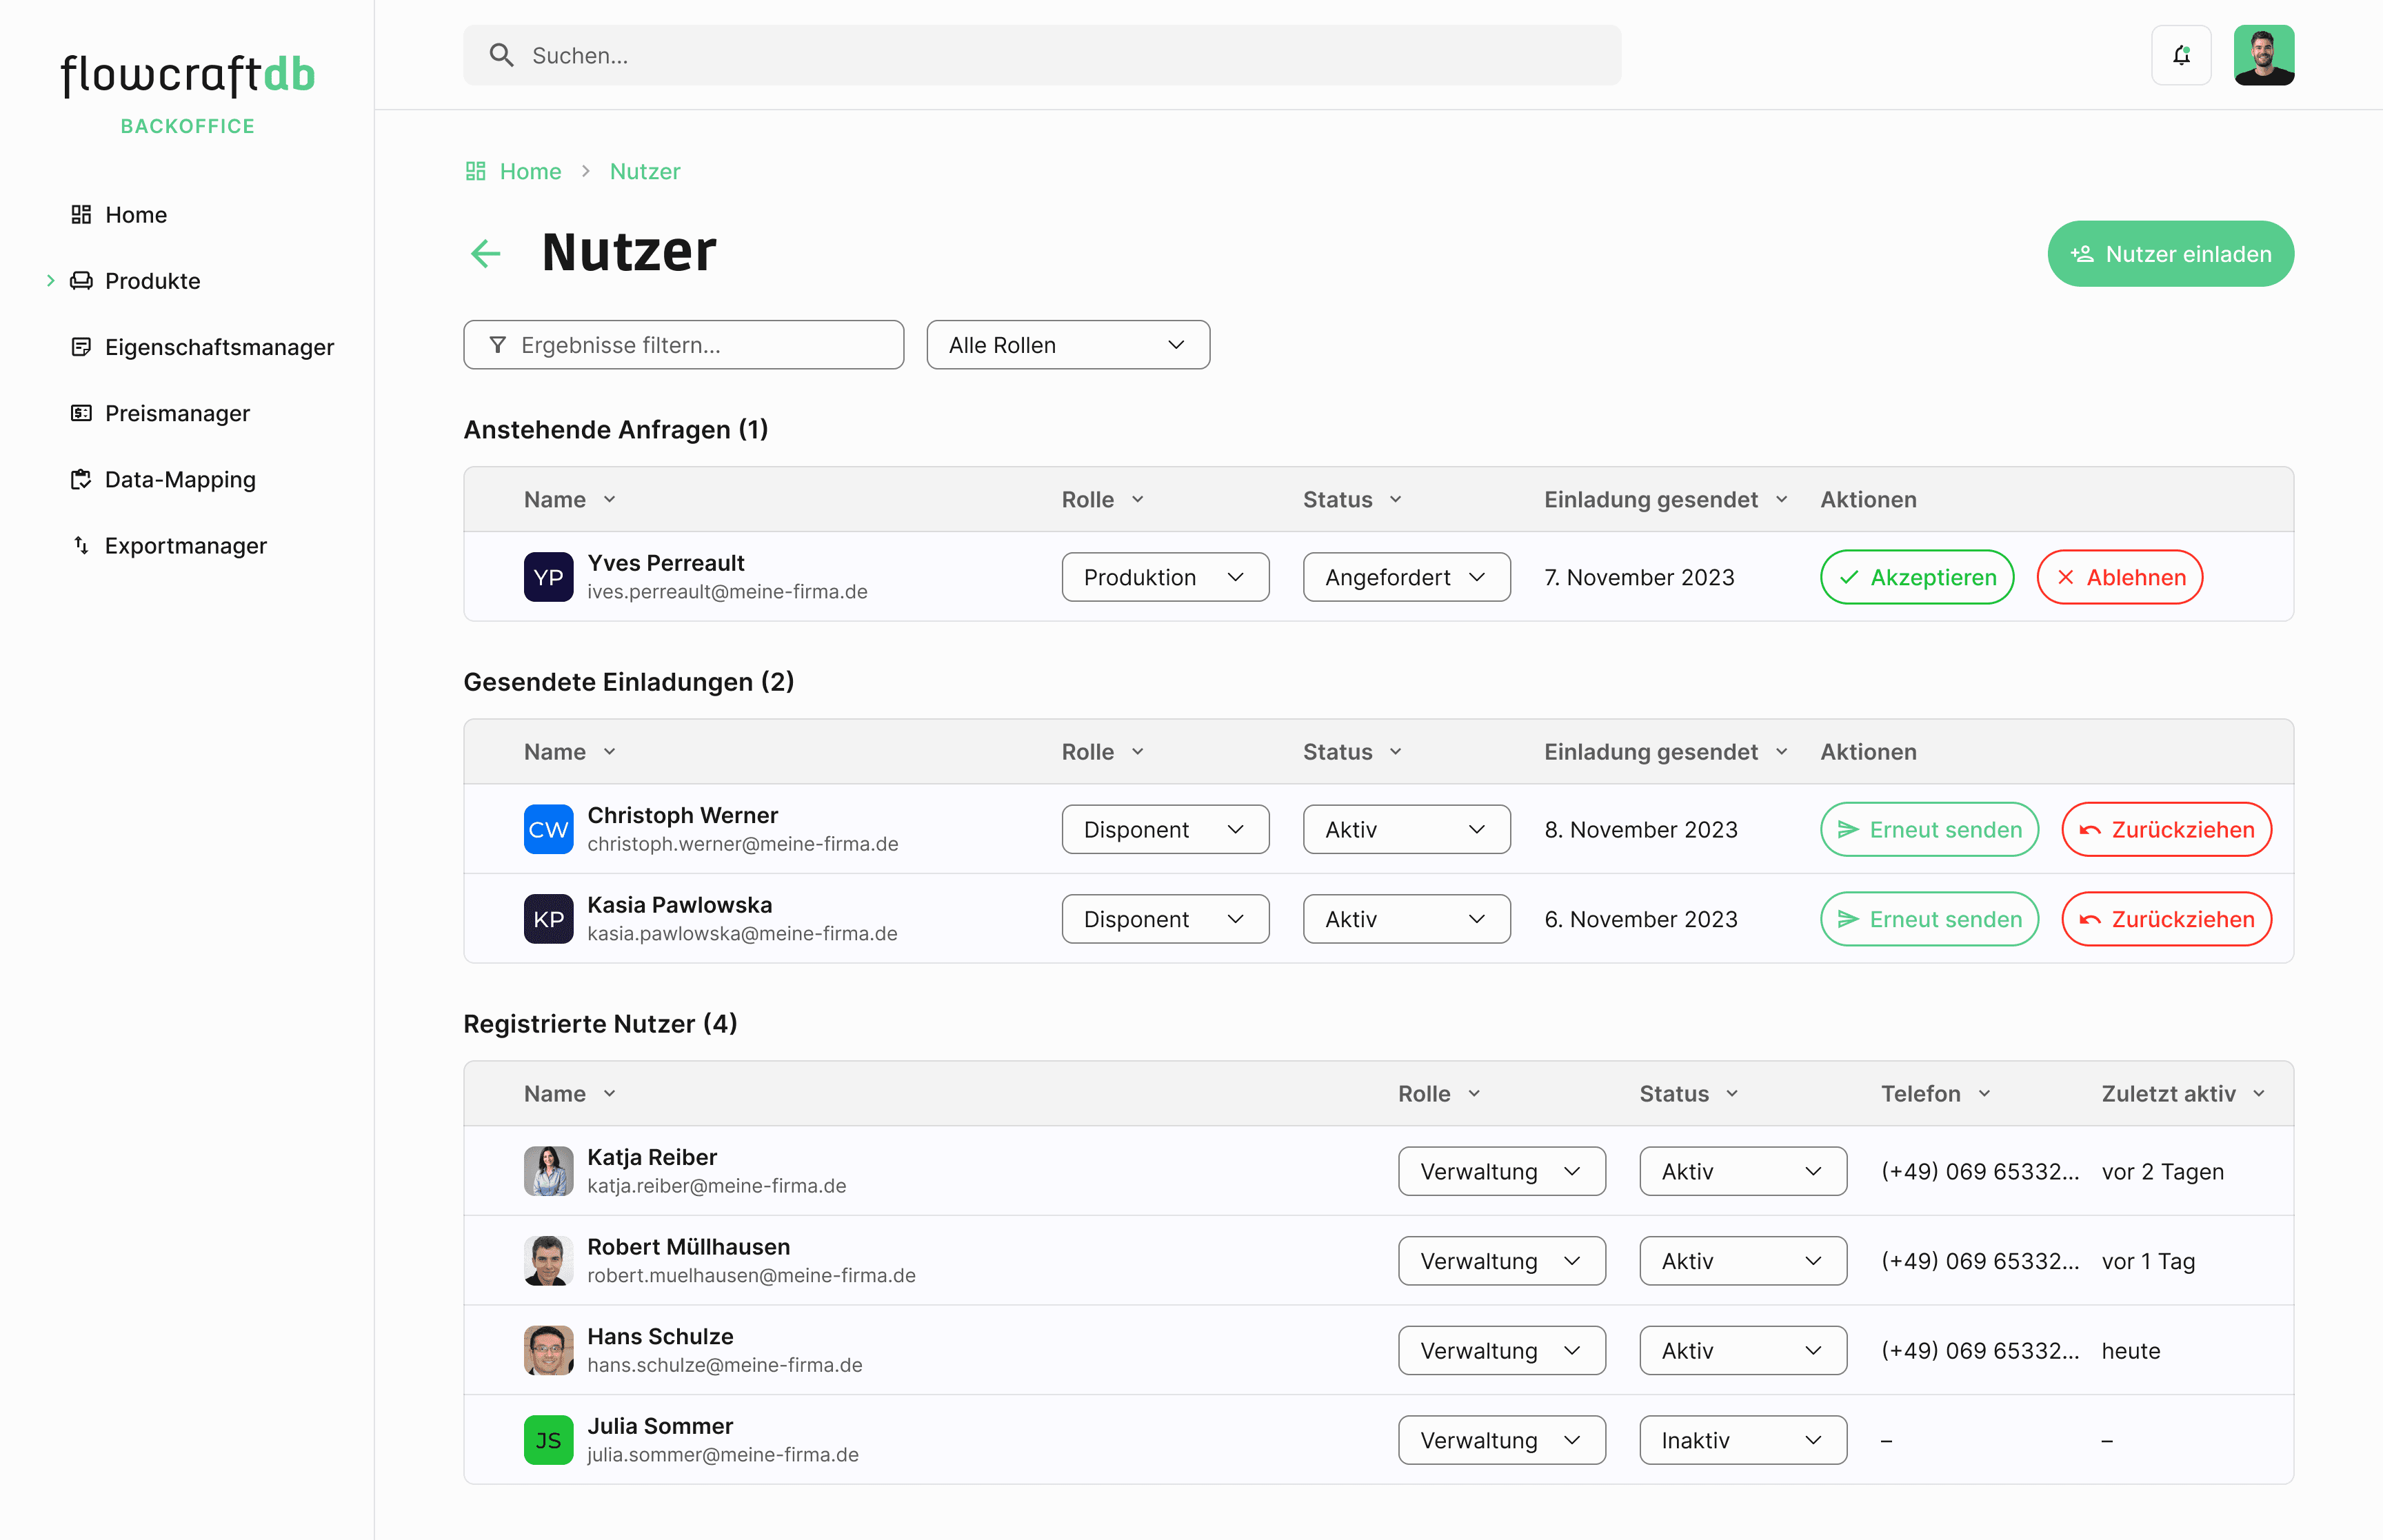Click the Ergebnisse filtern input field
Image resolution: width=2383 pixels, height=1540 pixels.
700,345
